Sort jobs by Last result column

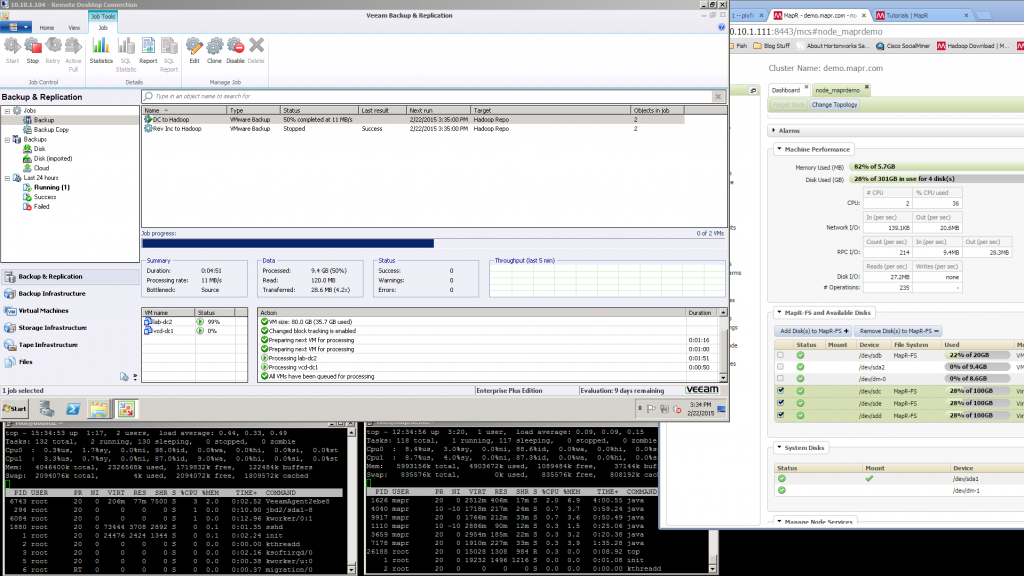(382, 110)
